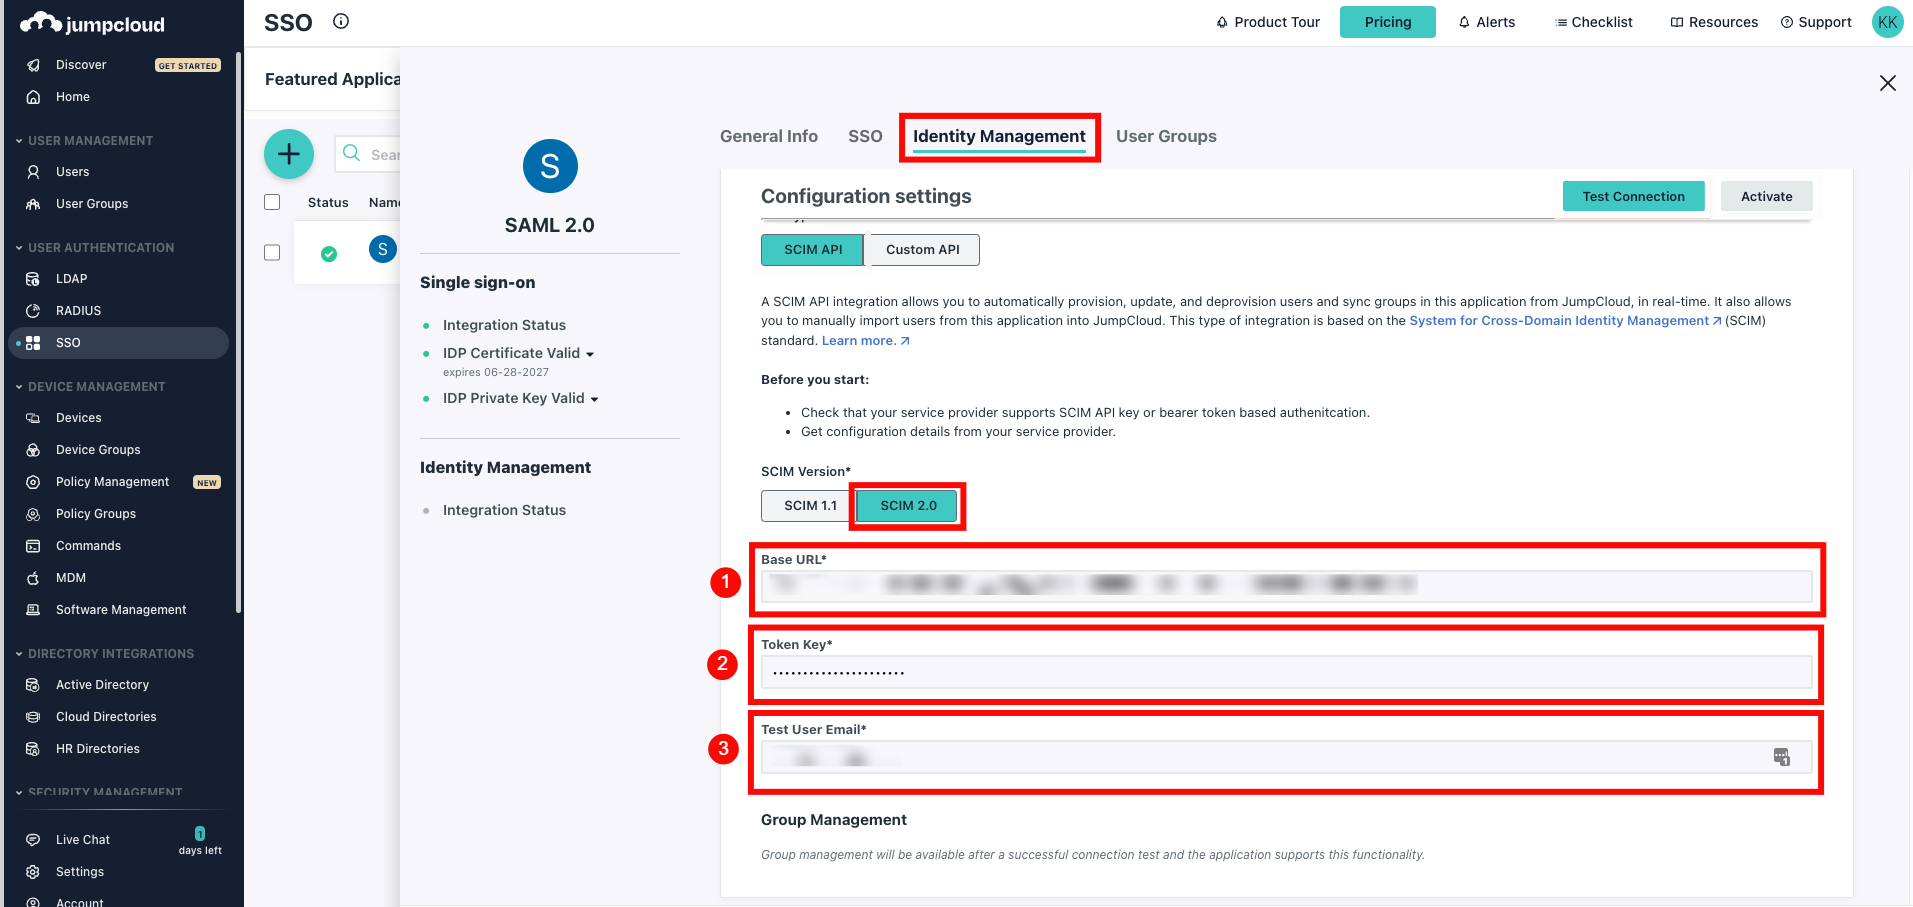Expand IDP Private Key Valid dropdown
This screenshot has height=907, width=1913.
pyautogui.click(x=594, y=399)
